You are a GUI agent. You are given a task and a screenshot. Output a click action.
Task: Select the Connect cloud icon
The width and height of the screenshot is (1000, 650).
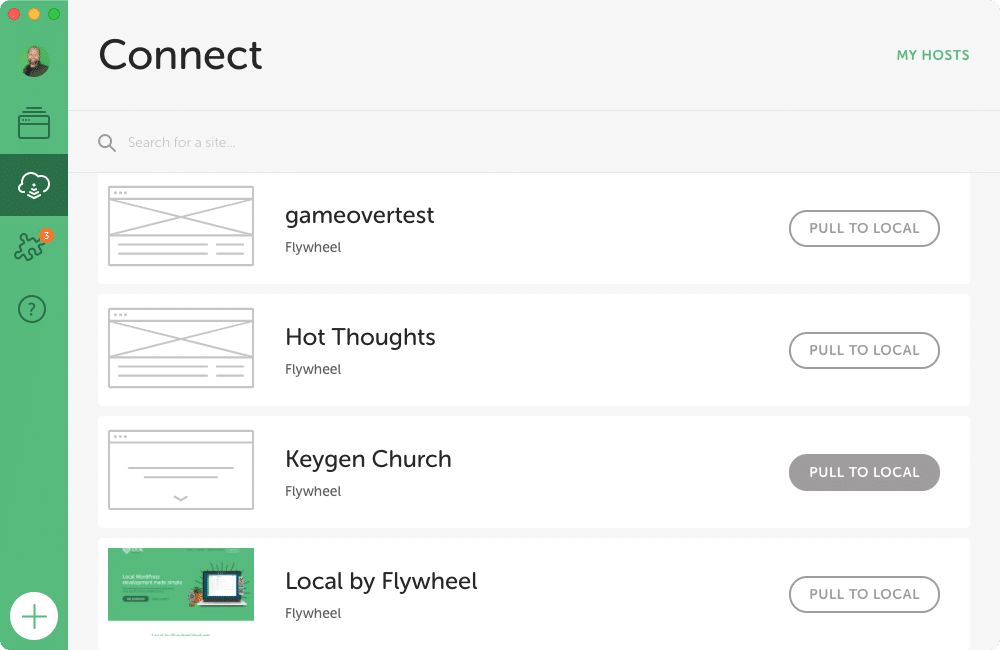point(34,185)
